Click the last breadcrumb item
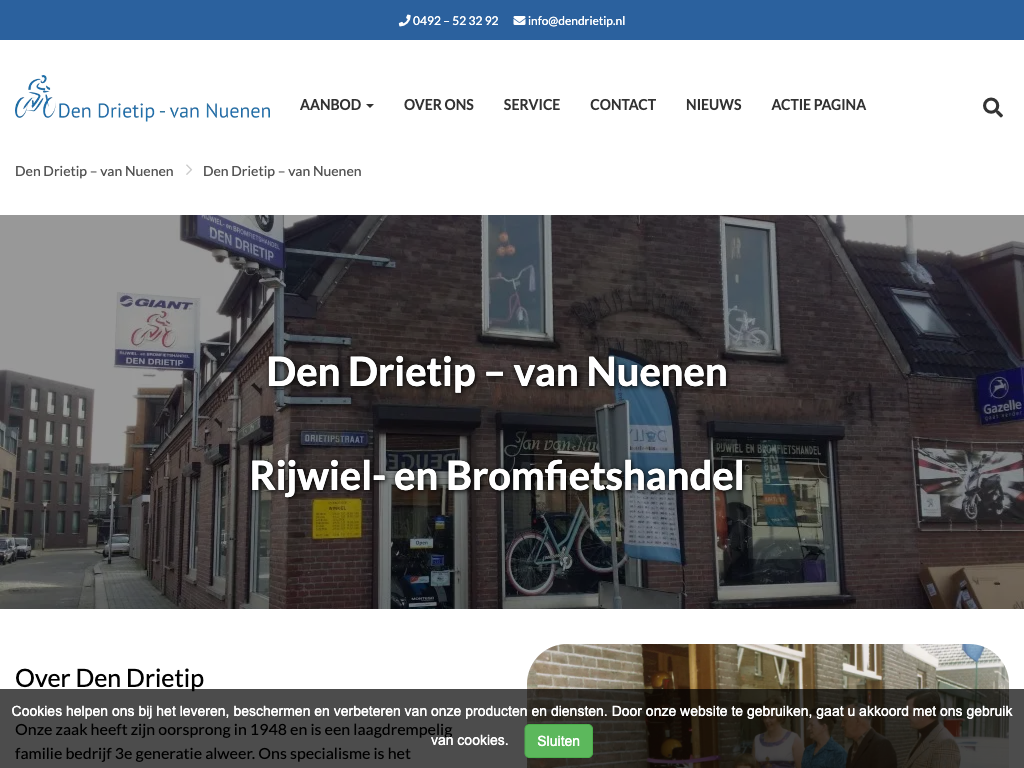 282,171
